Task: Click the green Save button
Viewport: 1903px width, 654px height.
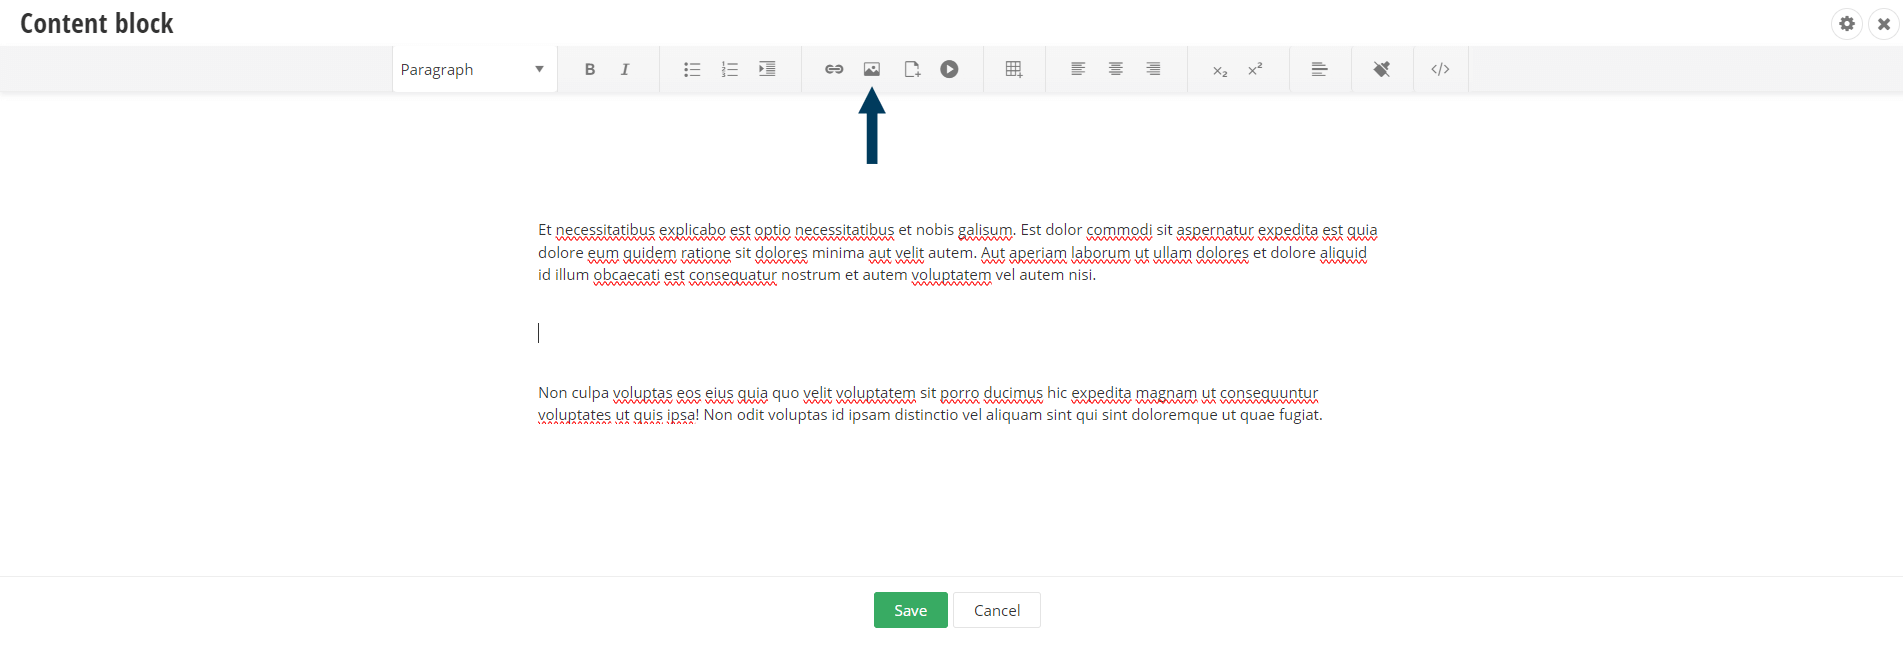Action: pos(911,610)
